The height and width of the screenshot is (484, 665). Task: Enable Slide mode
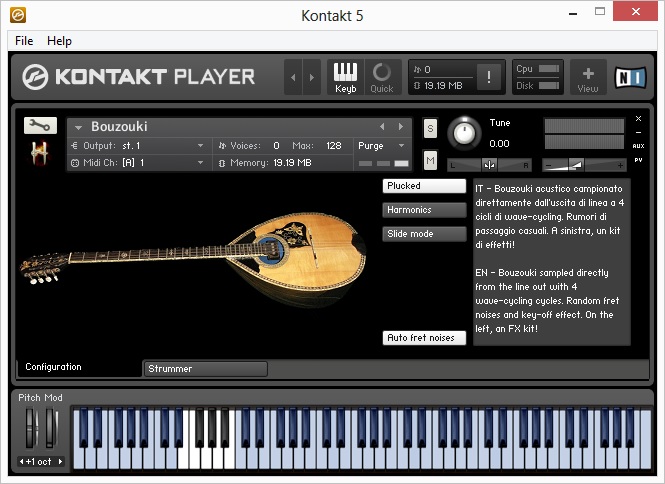[x=424, y=234]
